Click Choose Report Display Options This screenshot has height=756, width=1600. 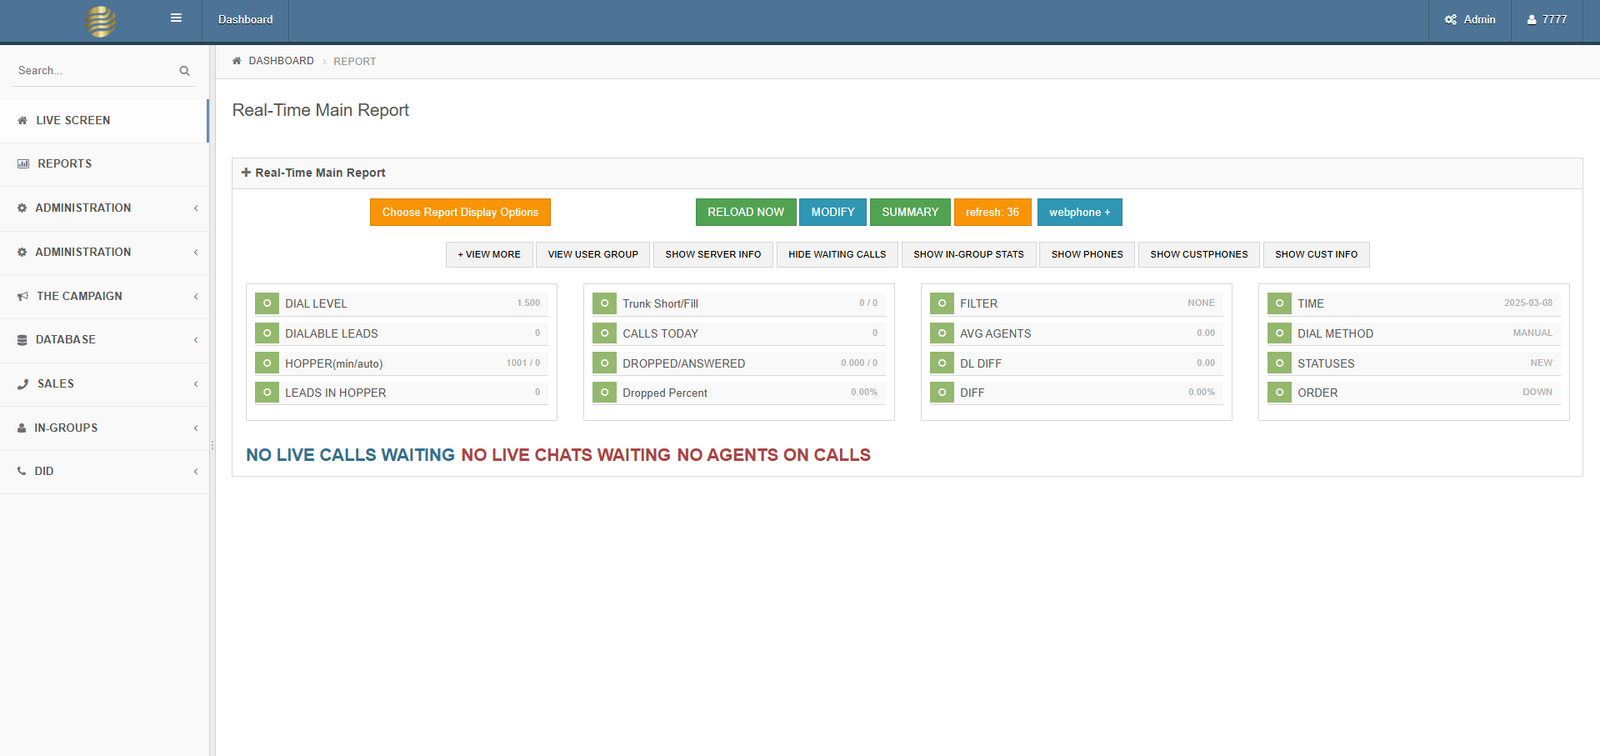click(x=460, y=212)
